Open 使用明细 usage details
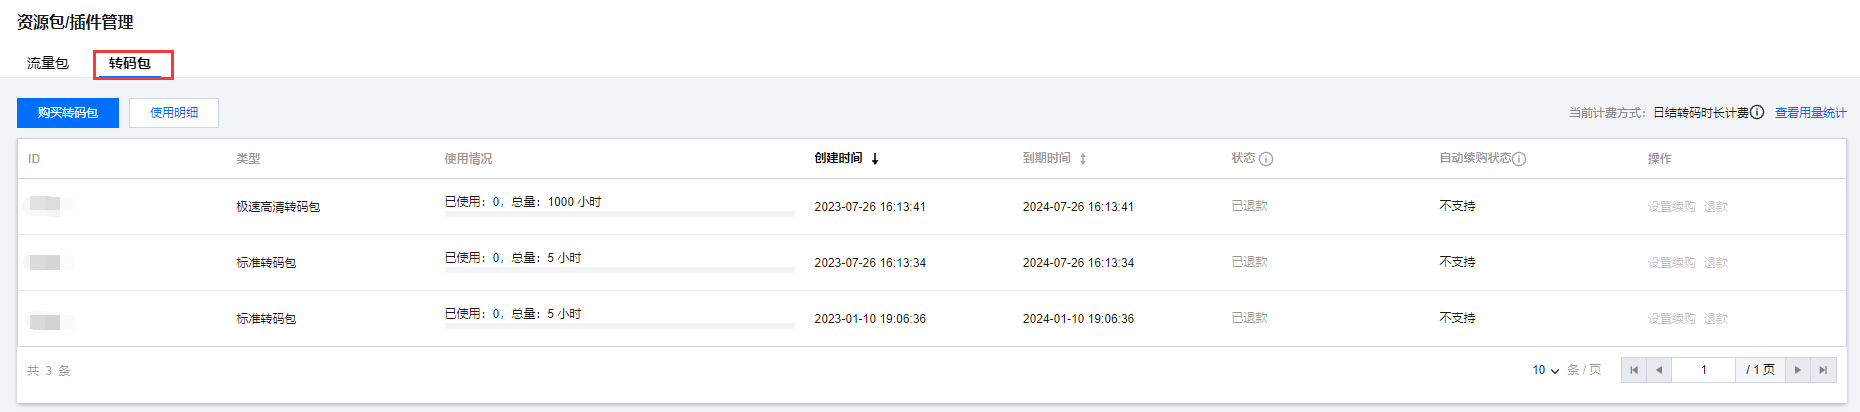The image size is (1860, 412). pos(174,113)
